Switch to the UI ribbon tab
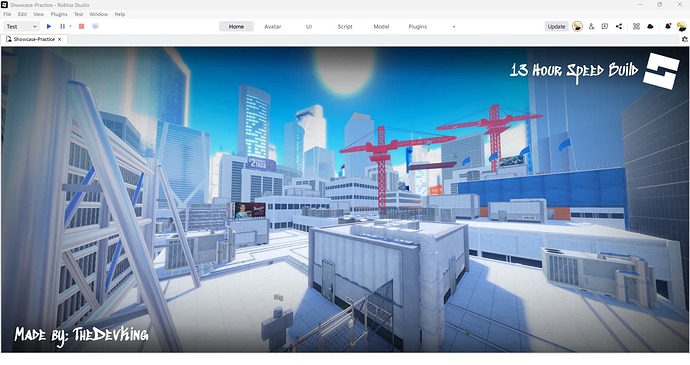The height and width of the screenshot is (365, 690). (309, 26)
